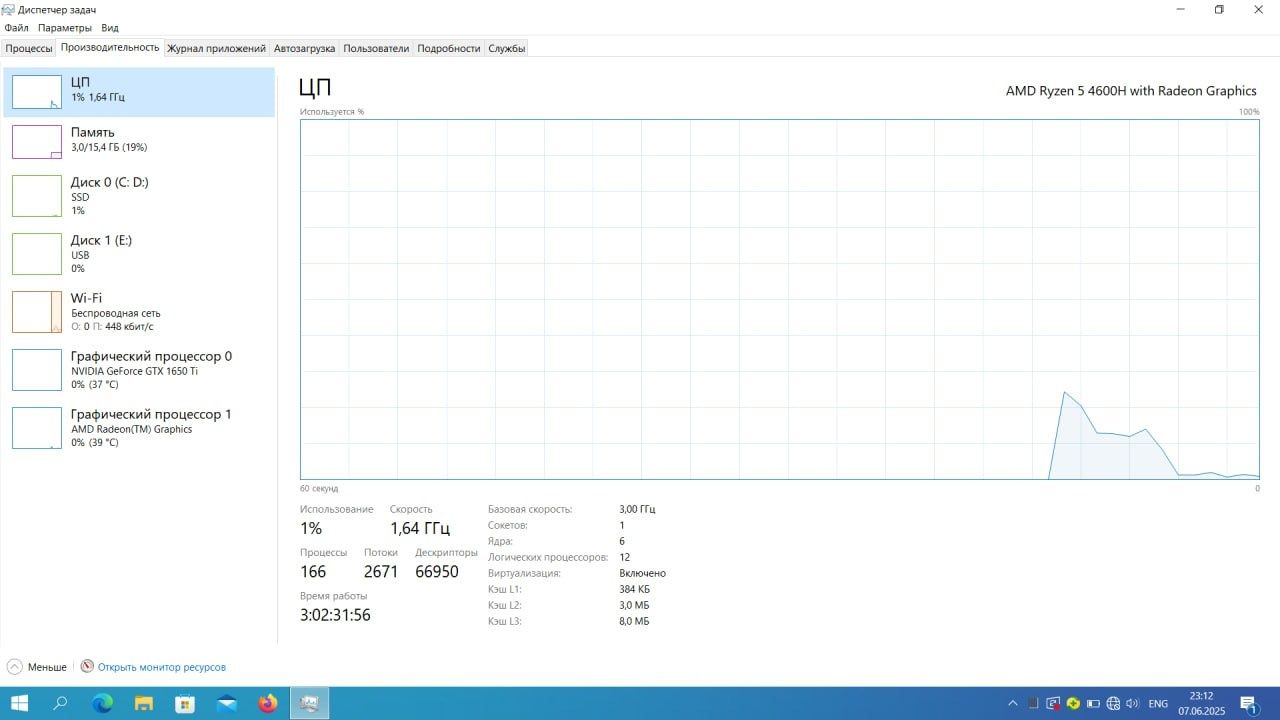Click the Процессы count 166
Image resolution: width=1280 pixels, height=720 pixels.
pyautogui.click(x=313, y=572)
